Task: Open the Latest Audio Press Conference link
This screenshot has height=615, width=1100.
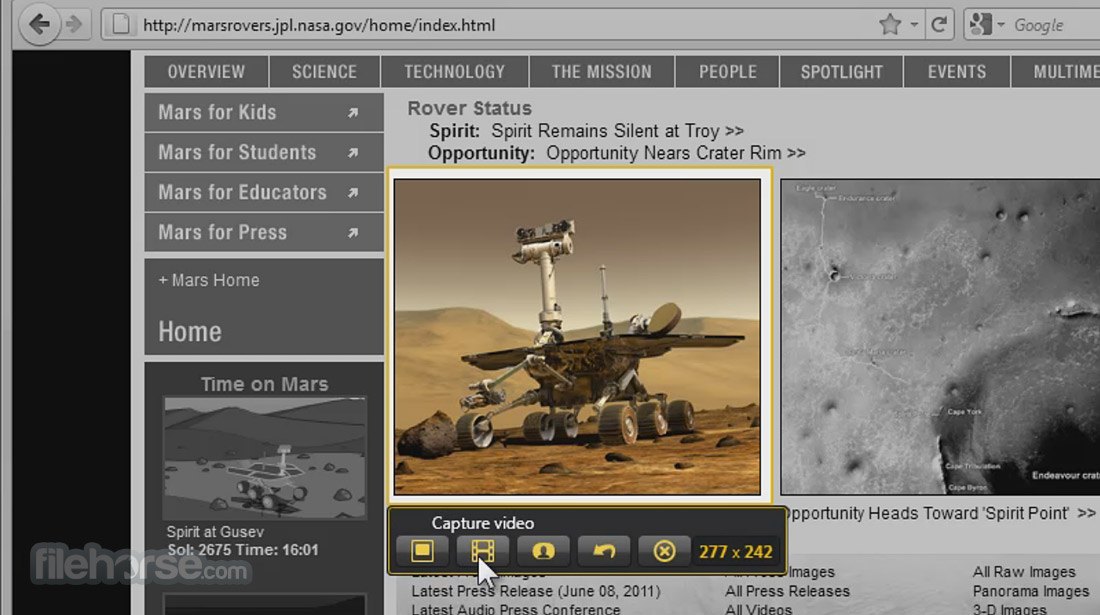Action: tap(516, 609)
